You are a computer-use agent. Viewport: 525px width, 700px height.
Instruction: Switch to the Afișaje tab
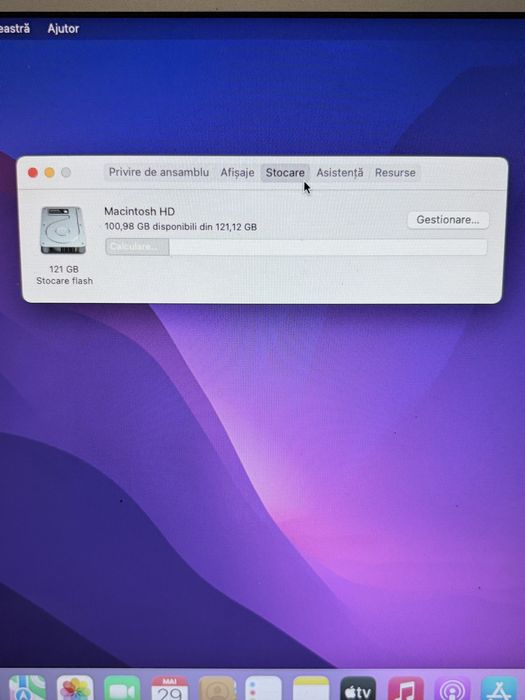(237, 172)
